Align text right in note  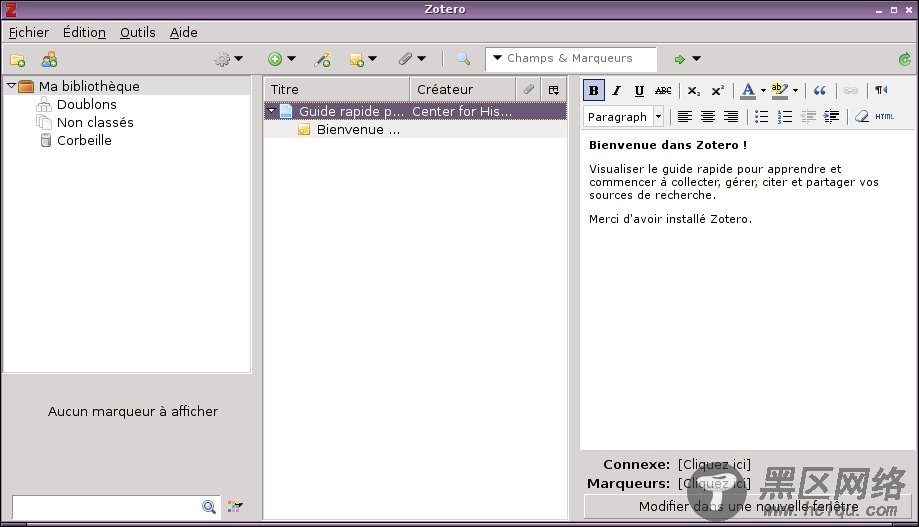coord(730,117)
